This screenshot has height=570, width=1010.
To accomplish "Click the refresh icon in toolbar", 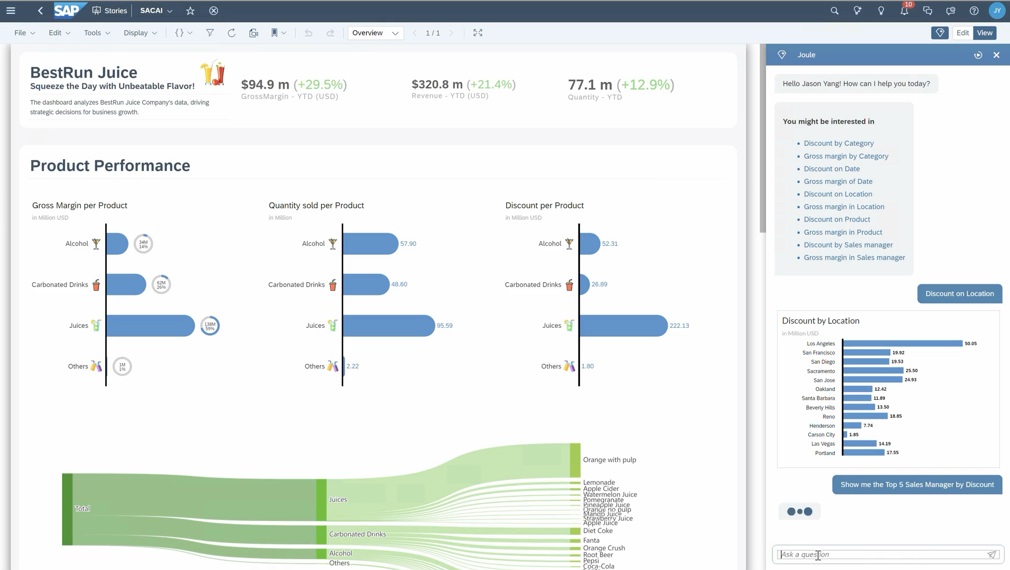I will (x=231, y=33).
